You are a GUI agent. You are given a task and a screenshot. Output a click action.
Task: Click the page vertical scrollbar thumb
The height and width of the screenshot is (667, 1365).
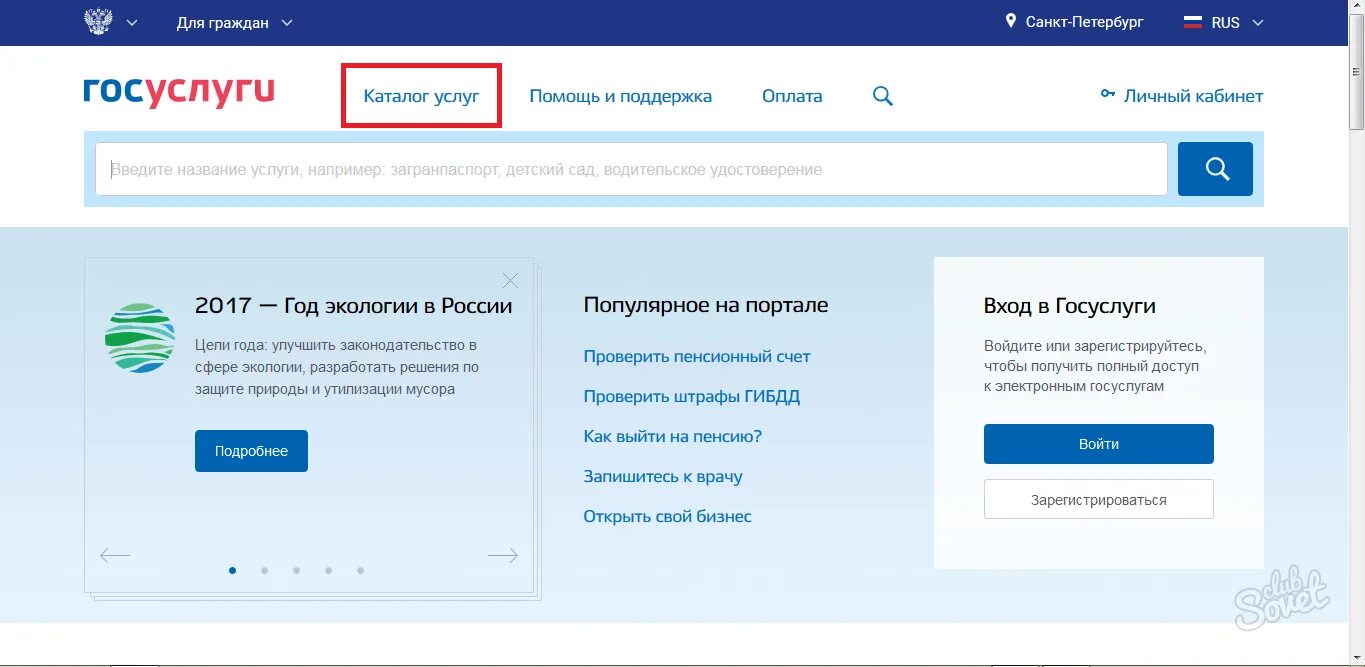click(1356, 74)
